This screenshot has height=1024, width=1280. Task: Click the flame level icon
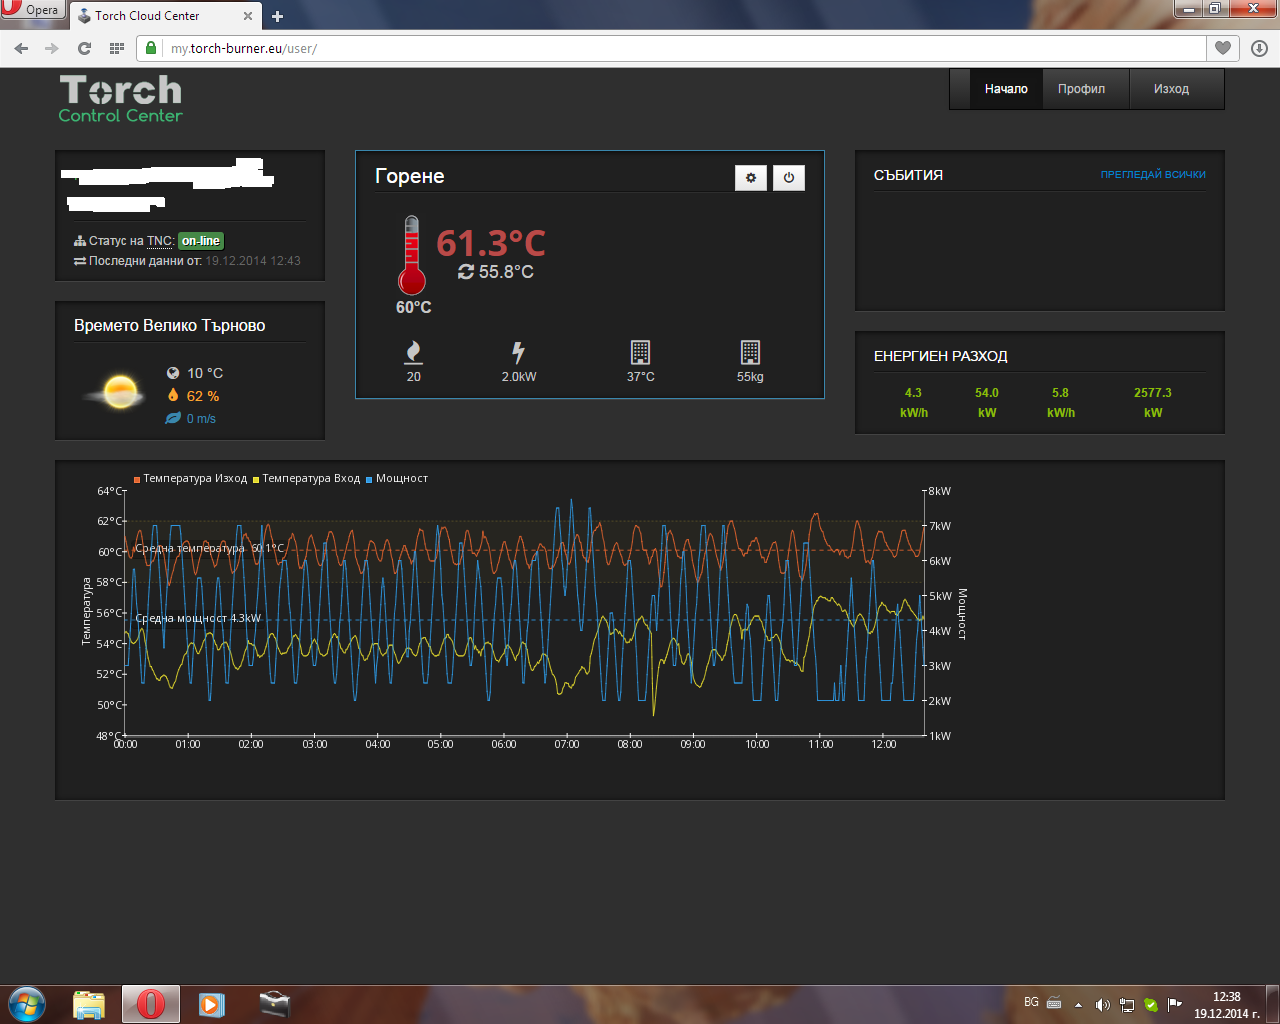click(x=413, y=352)
